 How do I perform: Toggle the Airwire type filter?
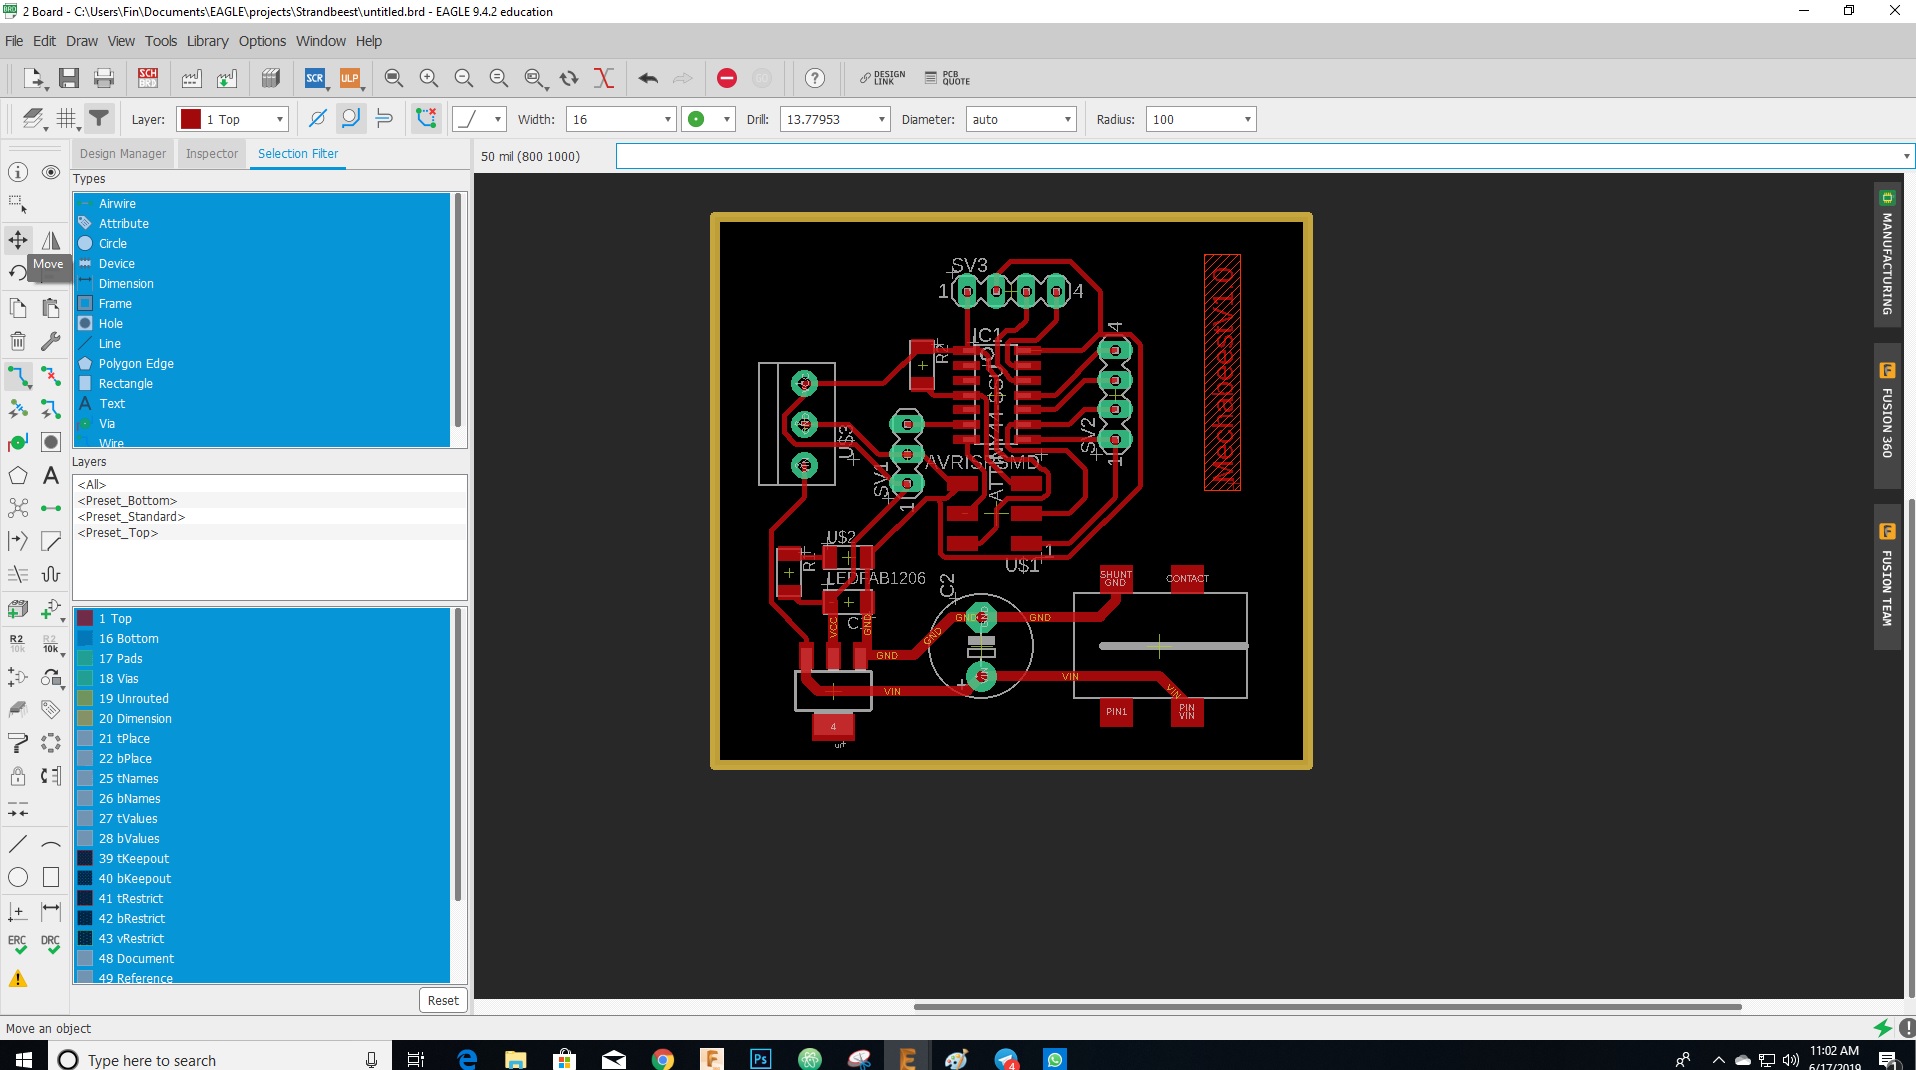[x=117, y=204]
